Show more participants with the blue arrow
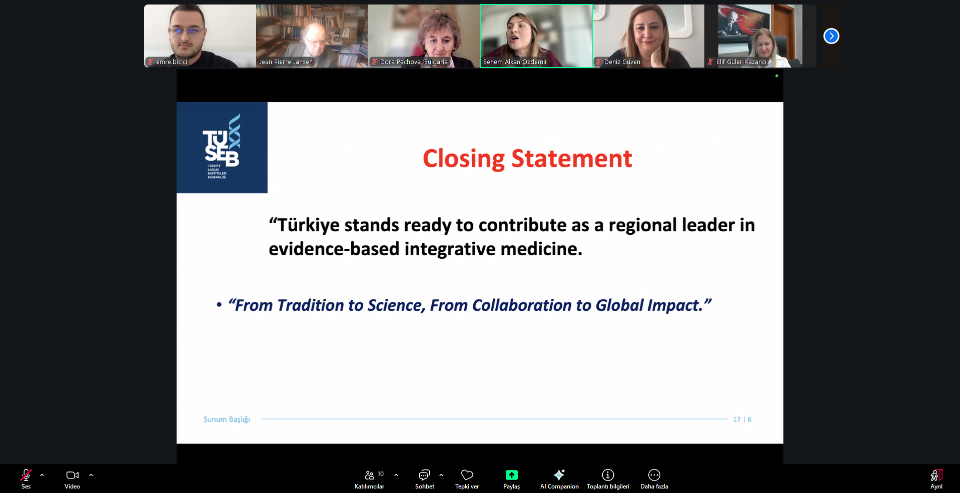The height and width of the screenshot is (493, 960). (831, 36)
